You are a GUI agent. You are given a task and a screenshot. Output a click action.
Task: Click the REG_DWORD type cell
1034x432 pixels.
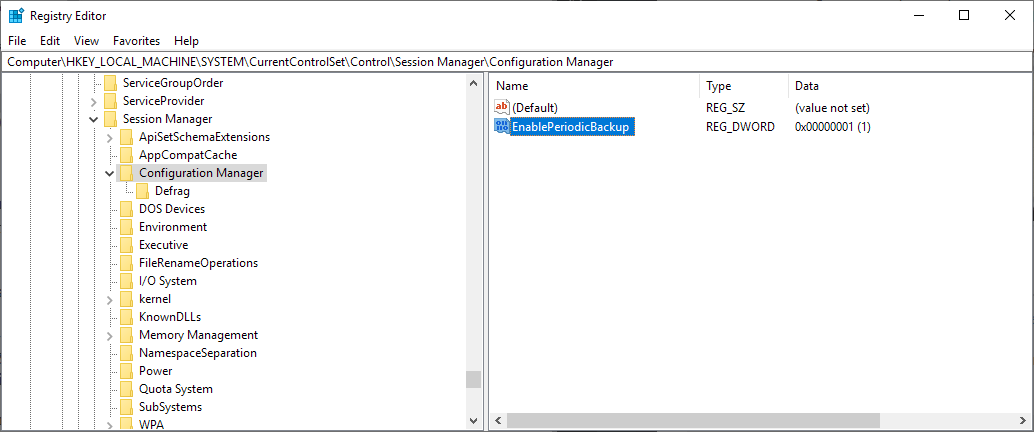point(740,127)
